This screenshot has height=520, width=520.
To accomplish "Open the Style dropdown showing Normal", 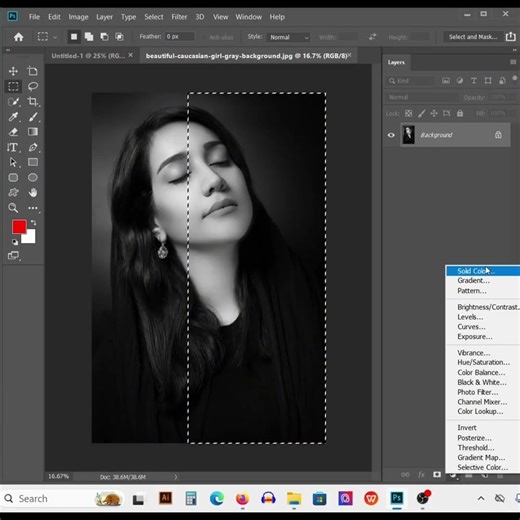I will [289, 37].
